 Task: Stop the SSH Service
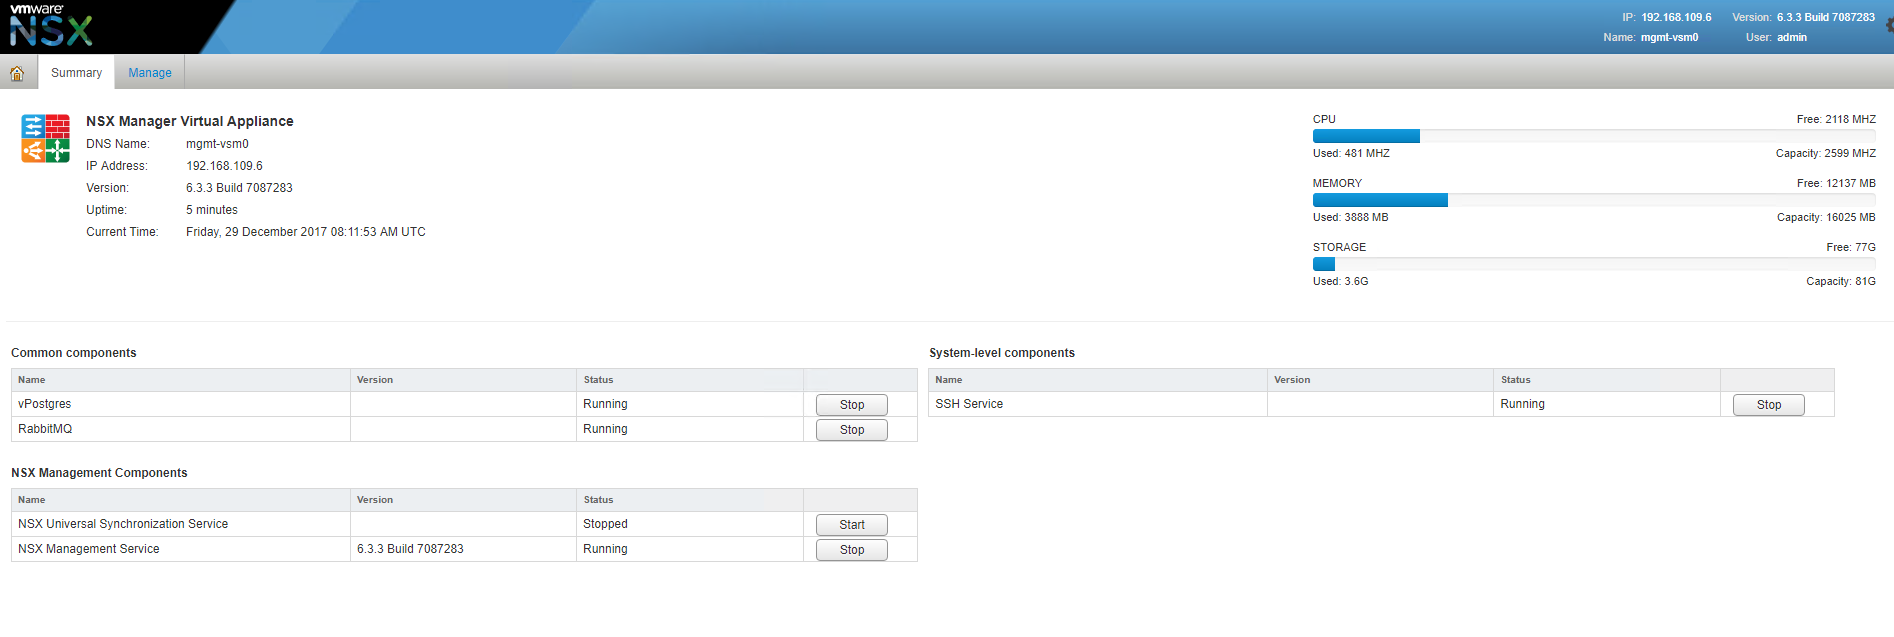tap(1768, 405)
